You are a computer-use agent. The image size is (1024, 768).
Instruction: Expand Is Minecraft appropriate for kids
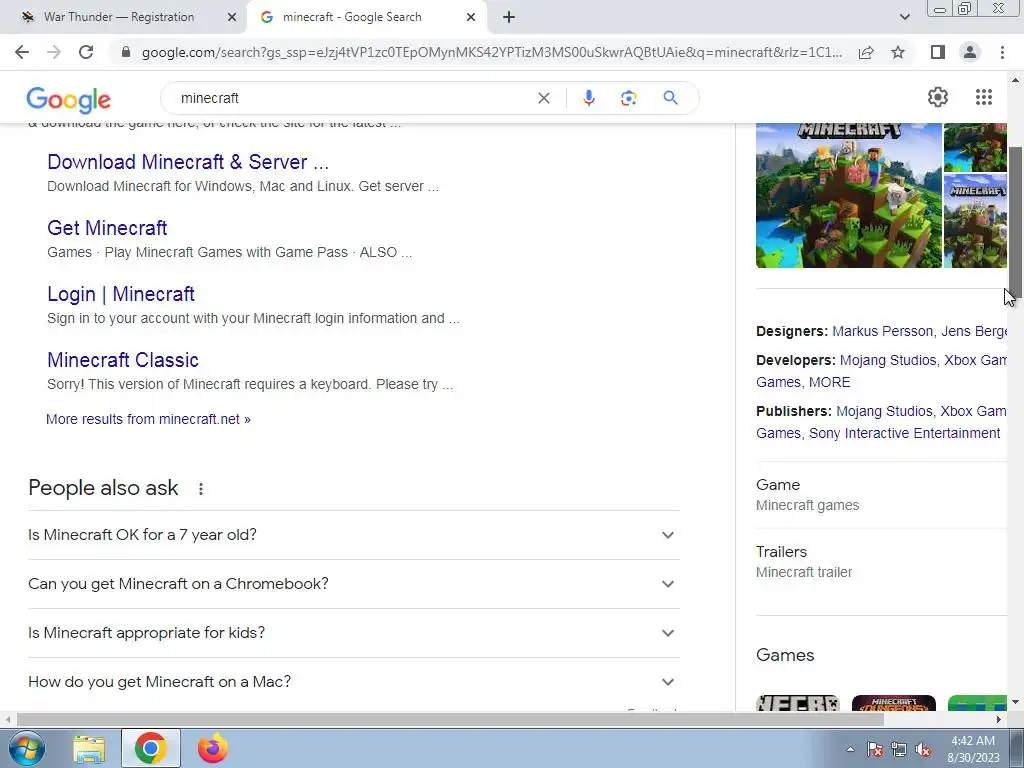(354, 633)
